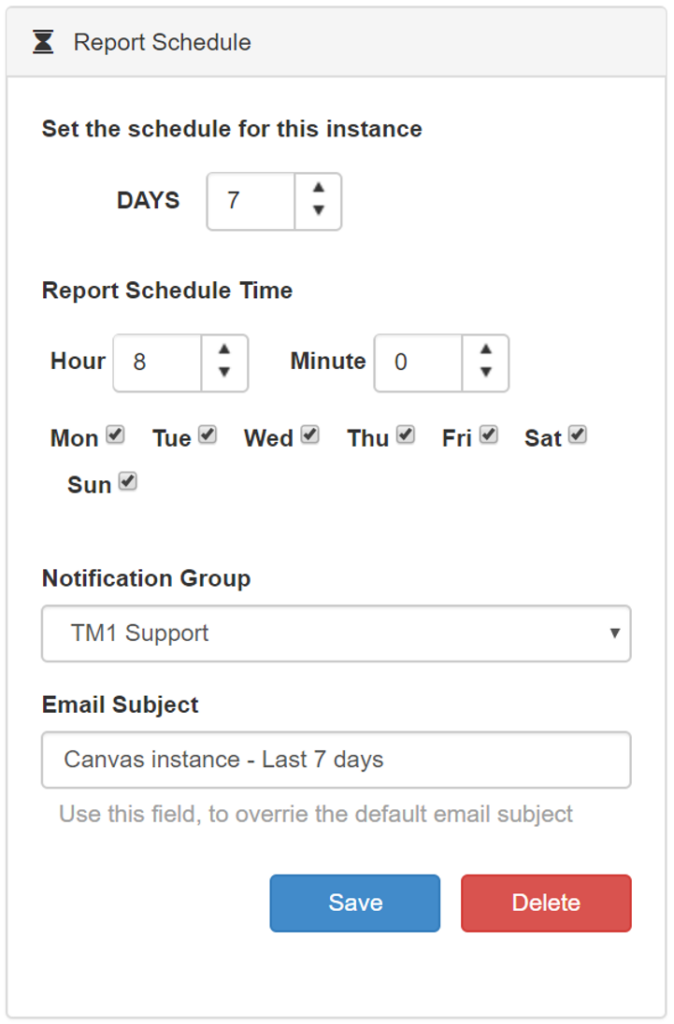
Task: Decrease the DAYS value with down arrow
Action: [318, 210]
